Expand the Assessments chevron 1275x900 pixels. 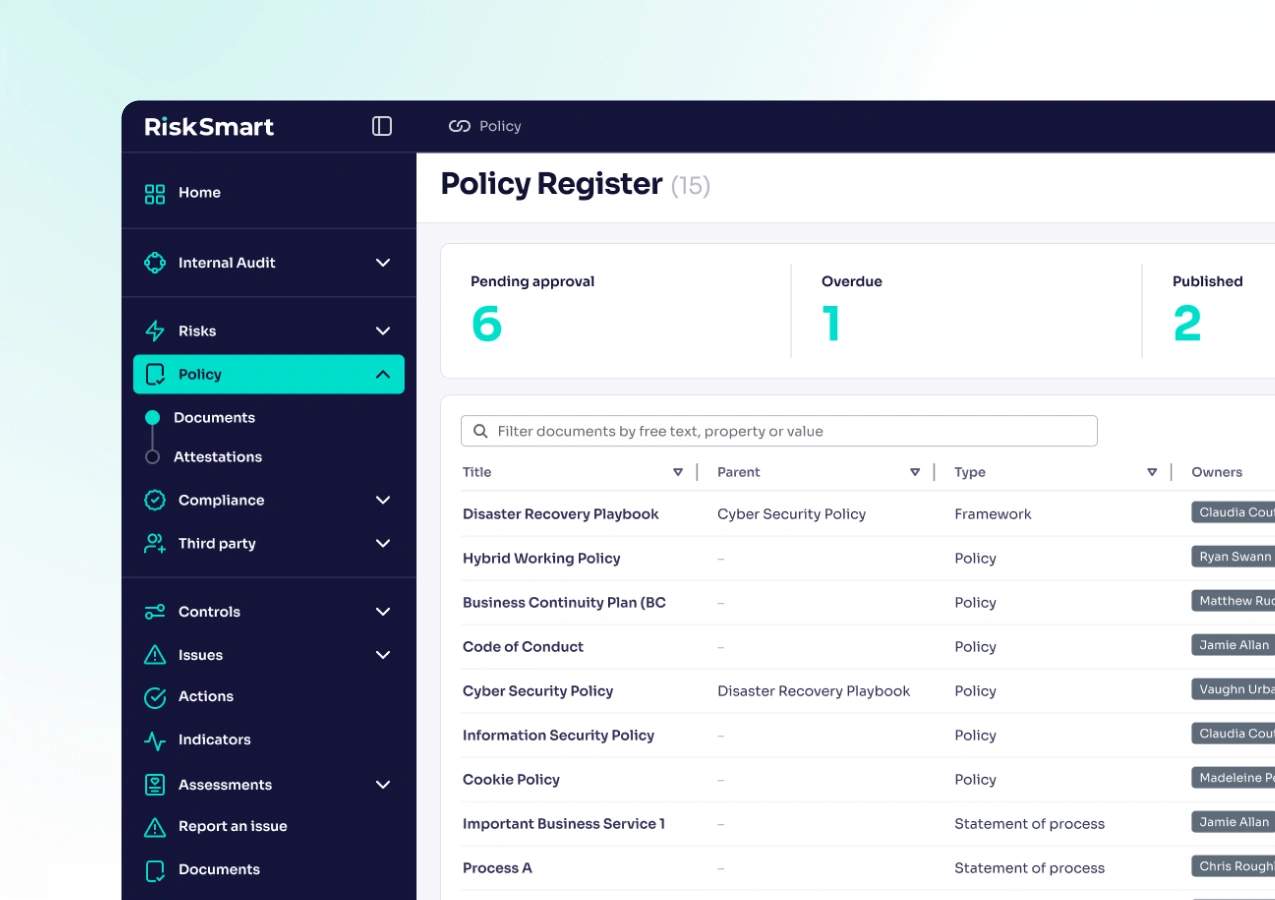point(383,785)
